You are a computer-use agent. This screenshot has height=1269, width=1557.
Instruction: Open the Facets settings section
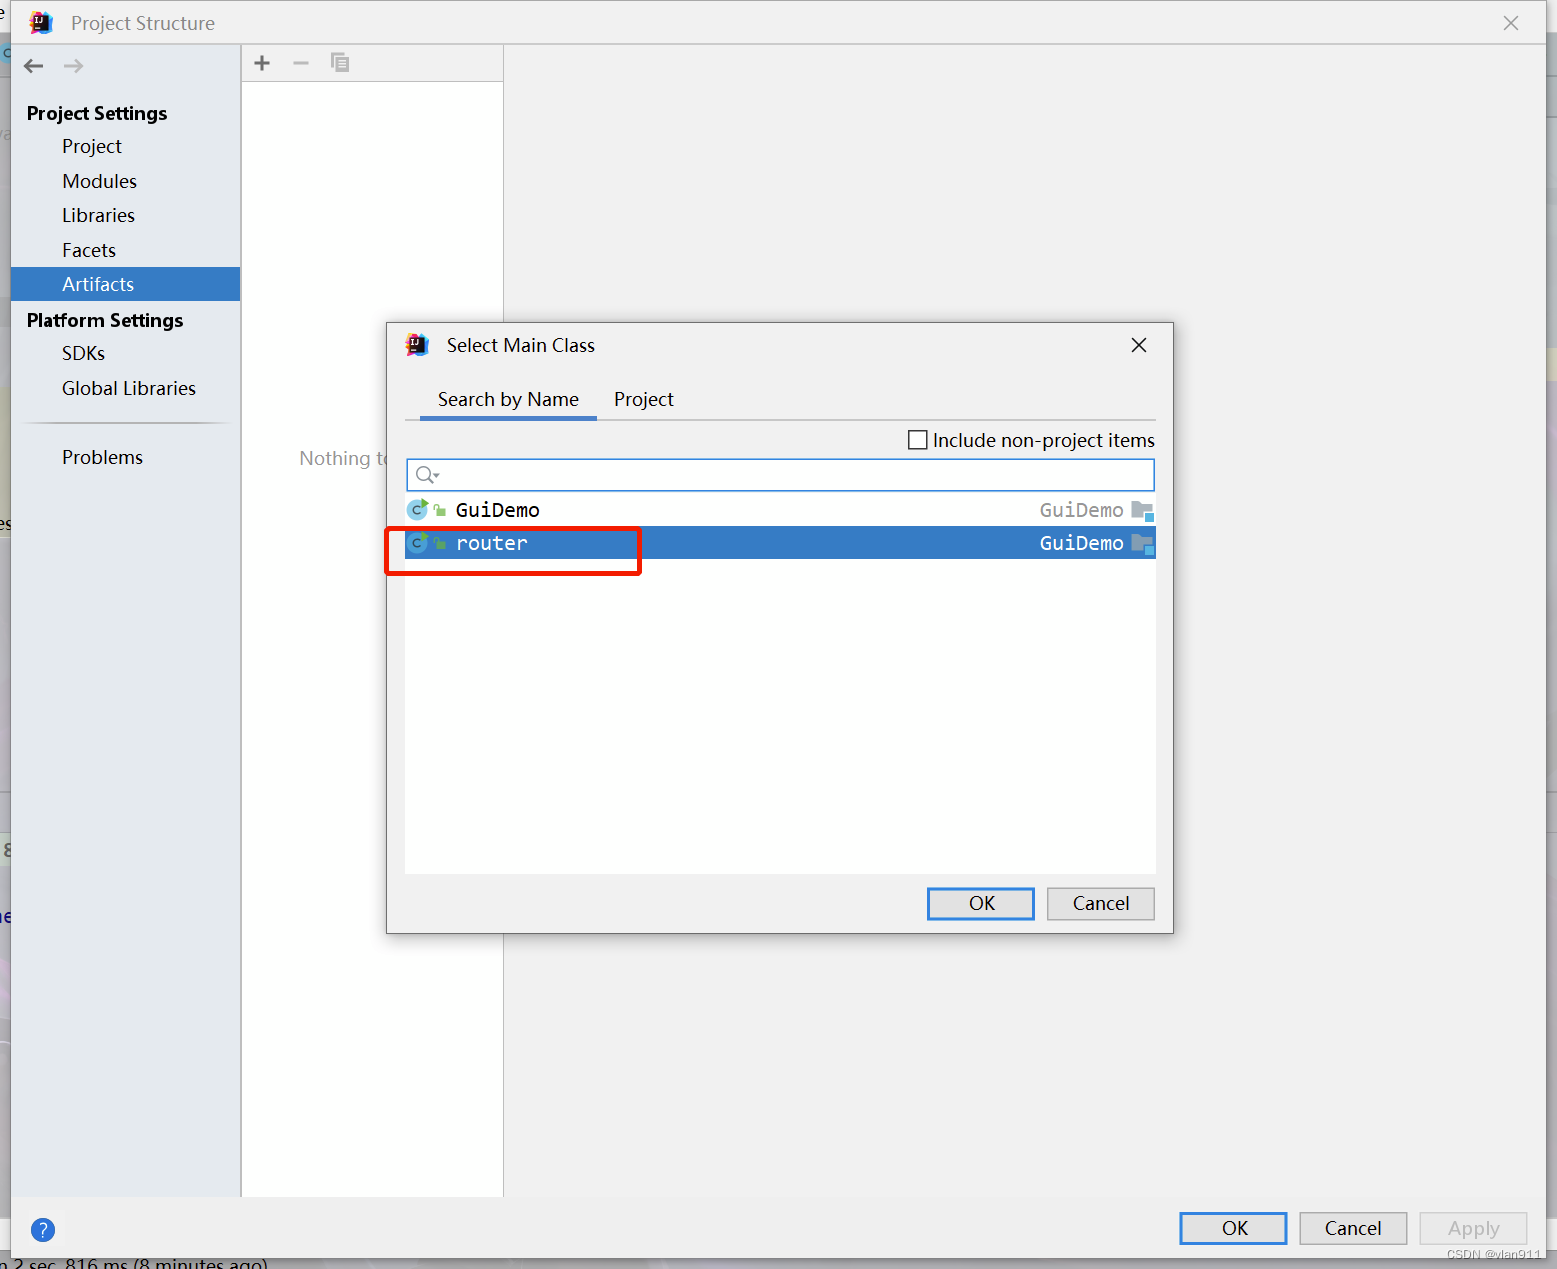[x=89, y=250]
